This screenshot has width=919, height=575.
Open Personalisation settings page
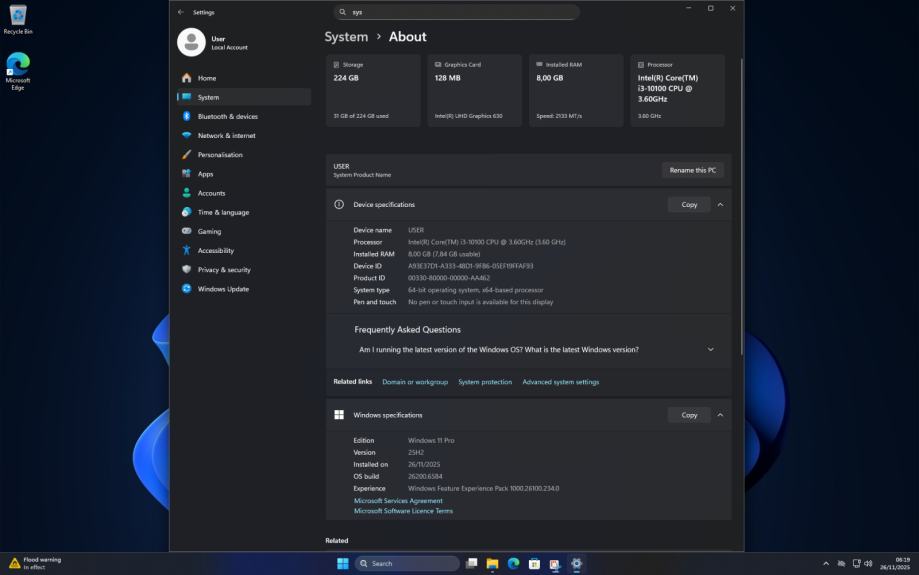click(219, 155)
